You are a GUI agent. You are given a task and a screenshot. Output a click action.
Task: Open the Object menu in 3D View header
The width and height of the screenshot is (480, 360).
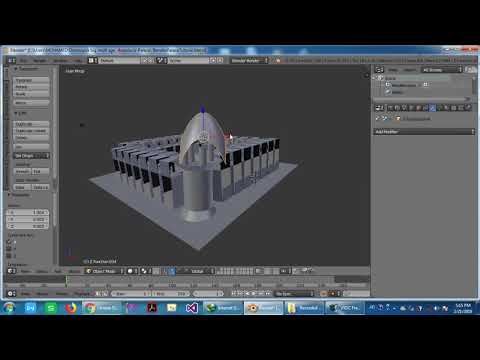pos(74,271)
